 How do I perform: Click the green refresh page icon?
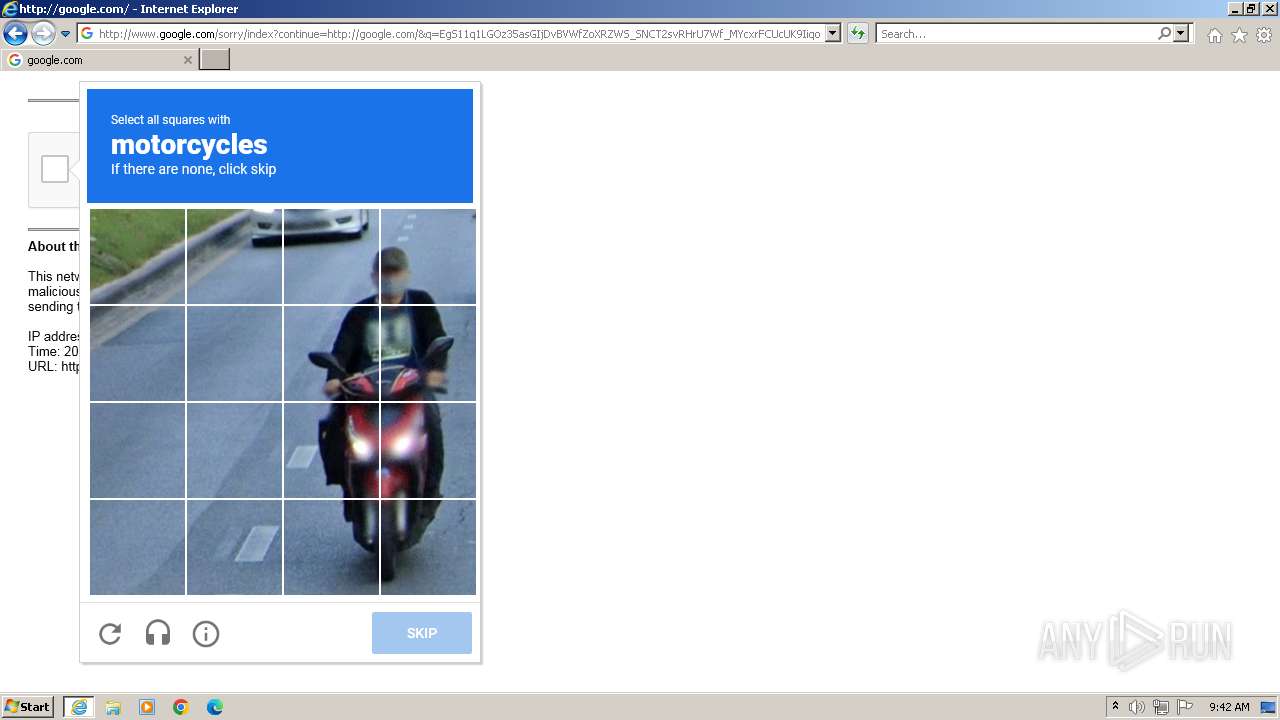click(858, 34)
